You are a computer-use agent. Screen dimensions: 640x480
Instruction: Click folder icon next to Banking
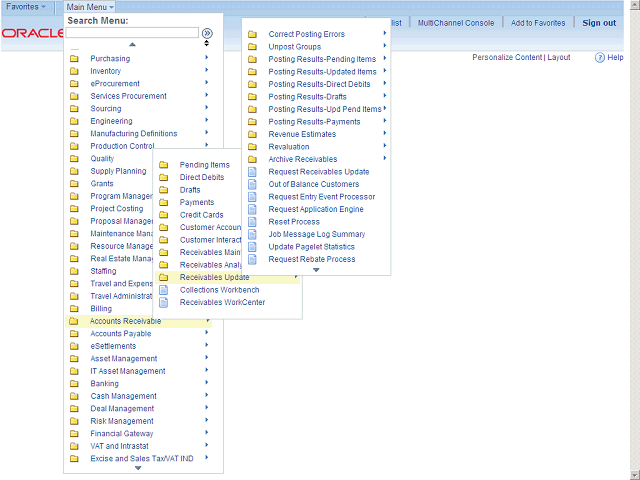(74, 384)
